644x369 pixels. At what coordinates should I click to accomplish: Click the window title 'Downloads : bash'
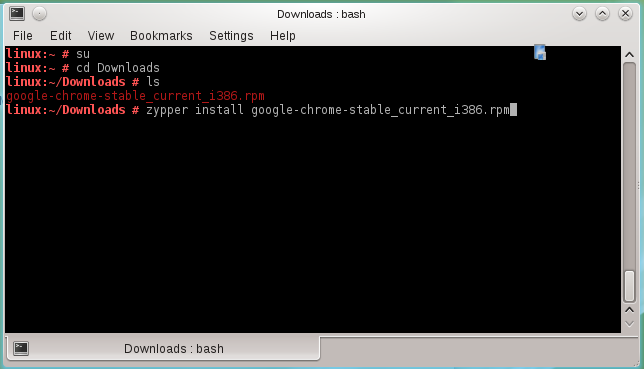pos(321,14)
